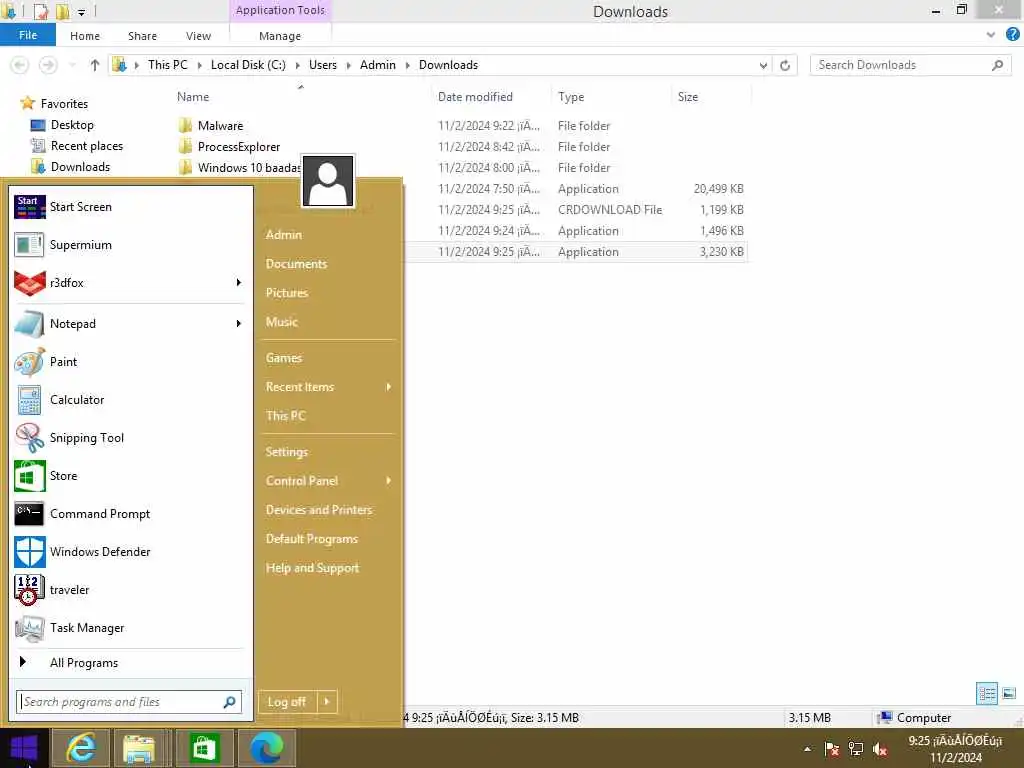
Task: Expand the ribbon with the chevron
Action: (x=991, y=35)
